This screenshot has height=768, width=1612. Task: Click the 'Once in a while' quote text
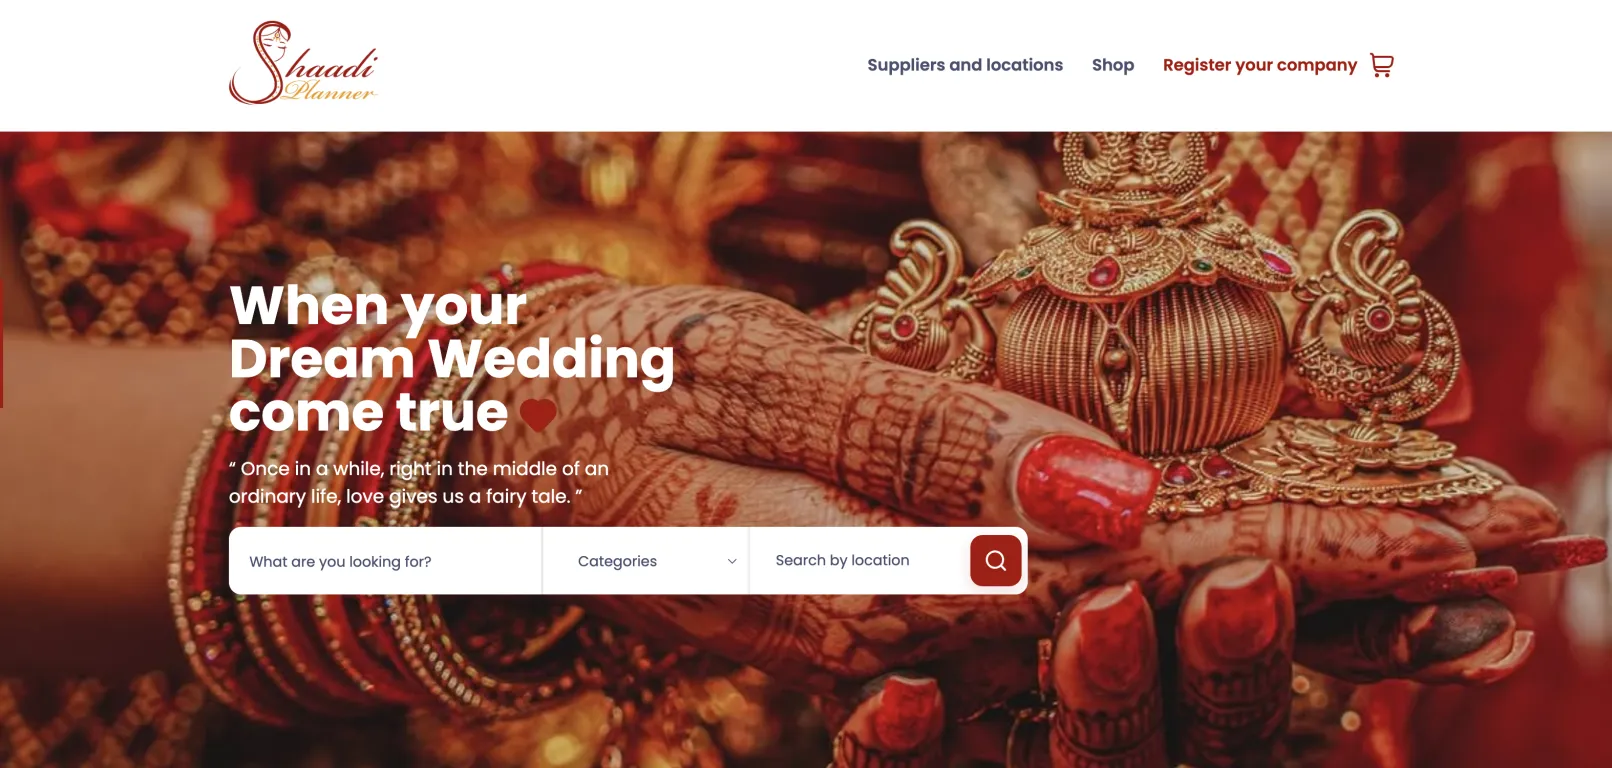419,482
